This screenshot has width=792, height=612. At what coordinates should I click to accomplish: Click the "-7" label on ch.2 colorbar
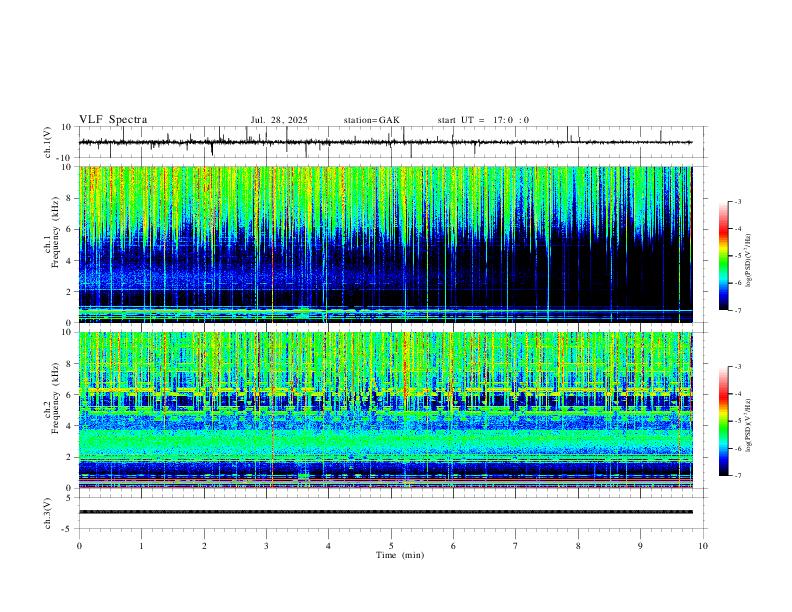point(737,475)
